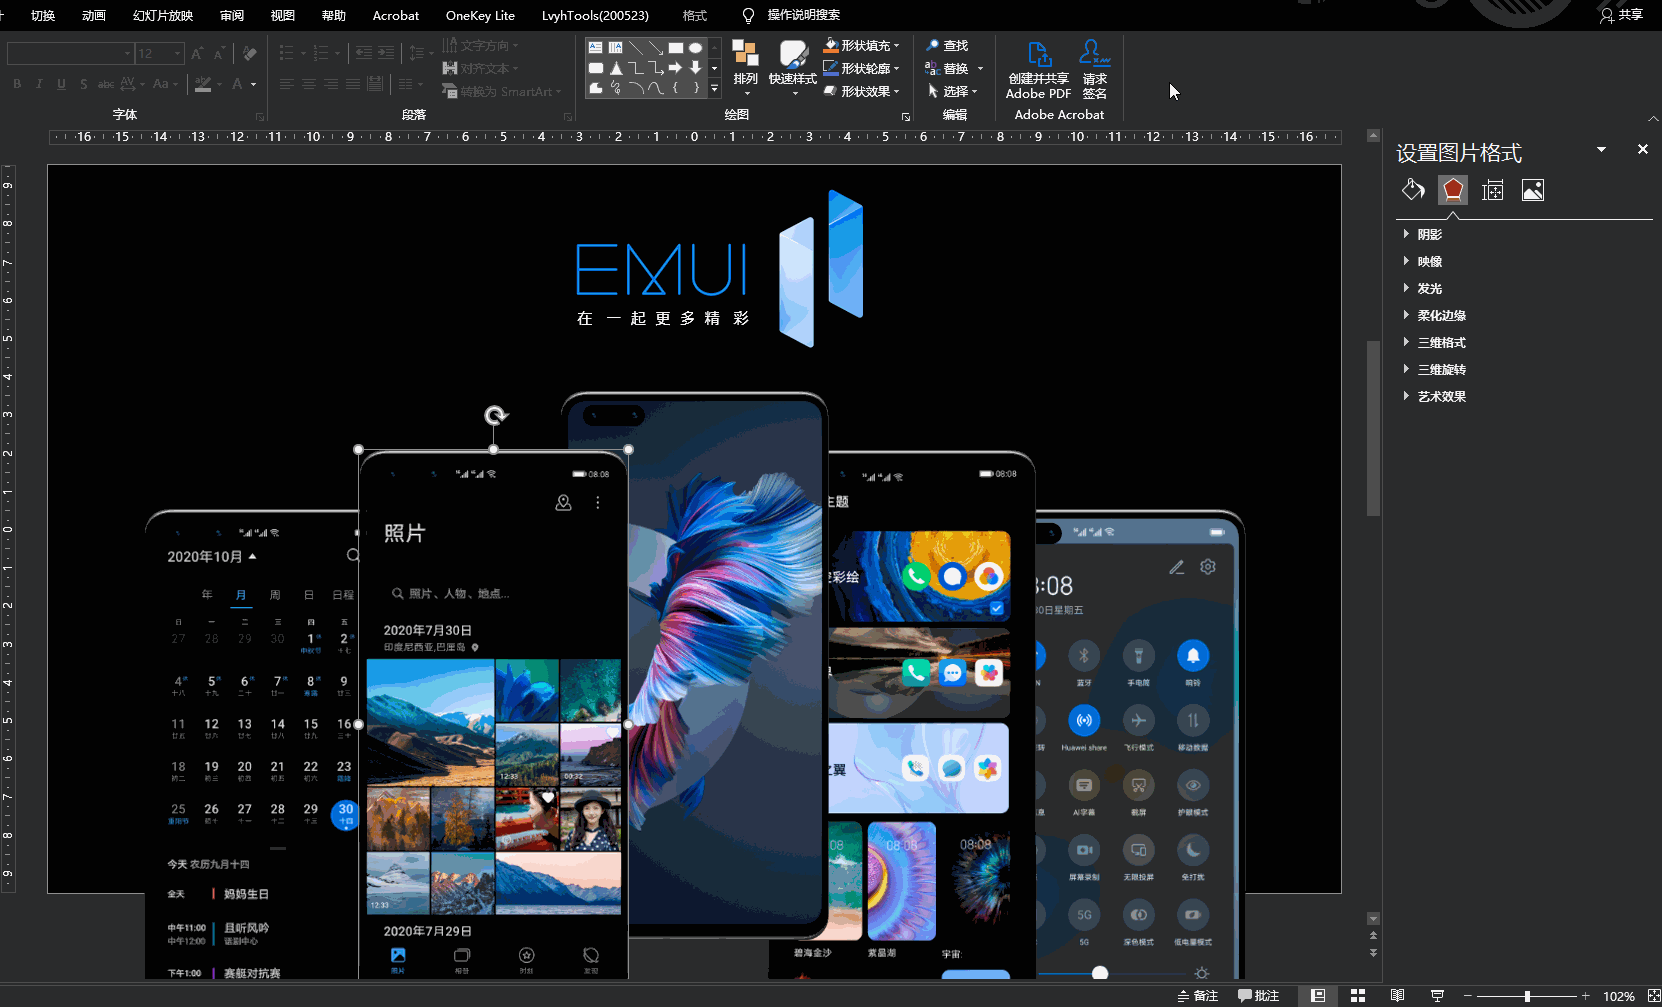The width and height of the screenshot is (1662, 1007).
Task: Switch to slide sorter view icon
Action: (x=1358, y=995)
